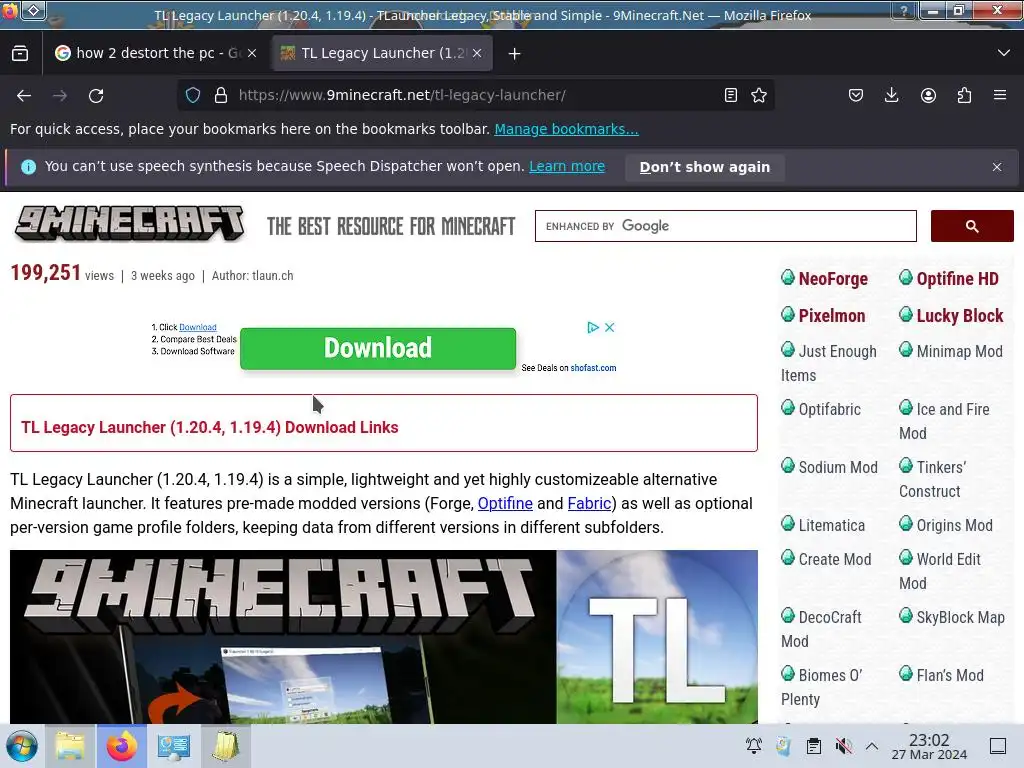Screen dimensions: 1024x768
Task: Click muted volume icon in tray
Action: point(844,745)
